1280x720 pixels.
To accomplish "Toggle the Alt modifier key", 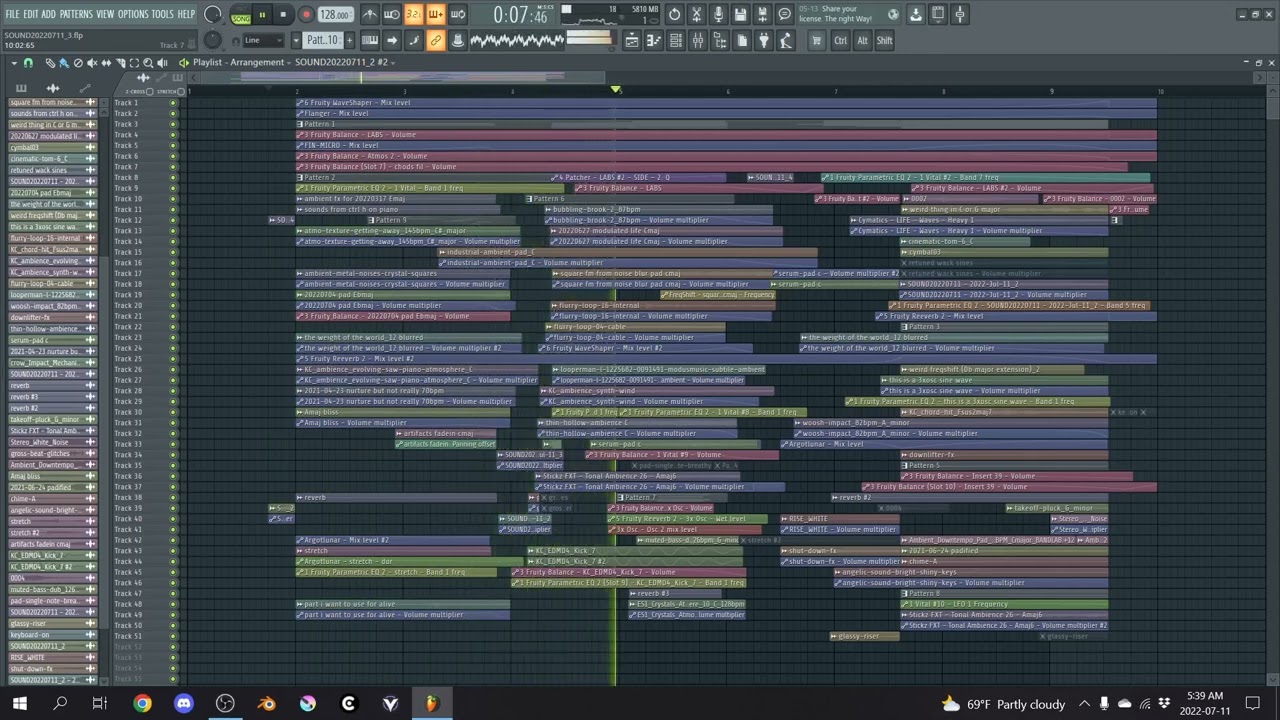I will (862, 40).
